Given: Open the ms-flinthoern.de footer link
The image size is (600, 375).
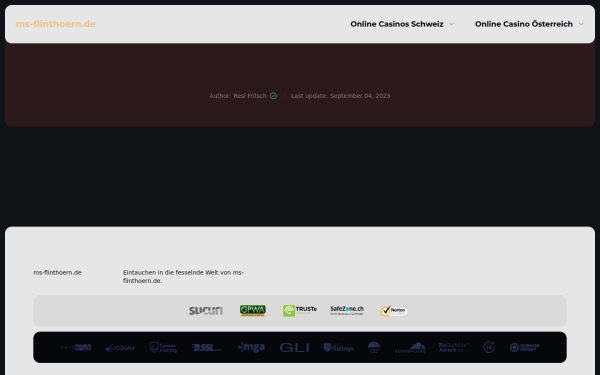Looking at the screenshot, I should [x=57, y=272].
